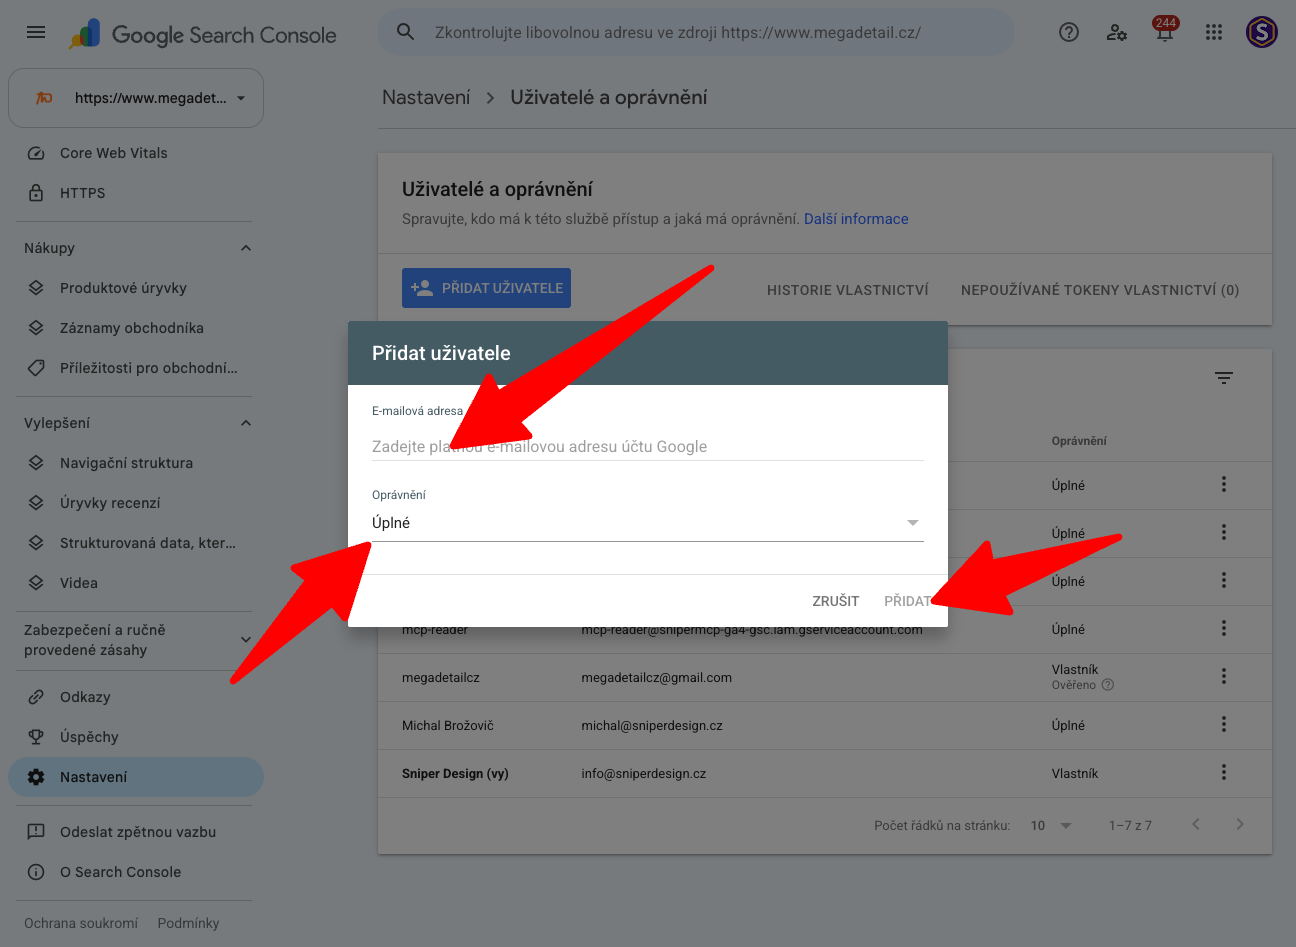Click the PŘIDAT UŽIVATELE button

pos(486,288)
